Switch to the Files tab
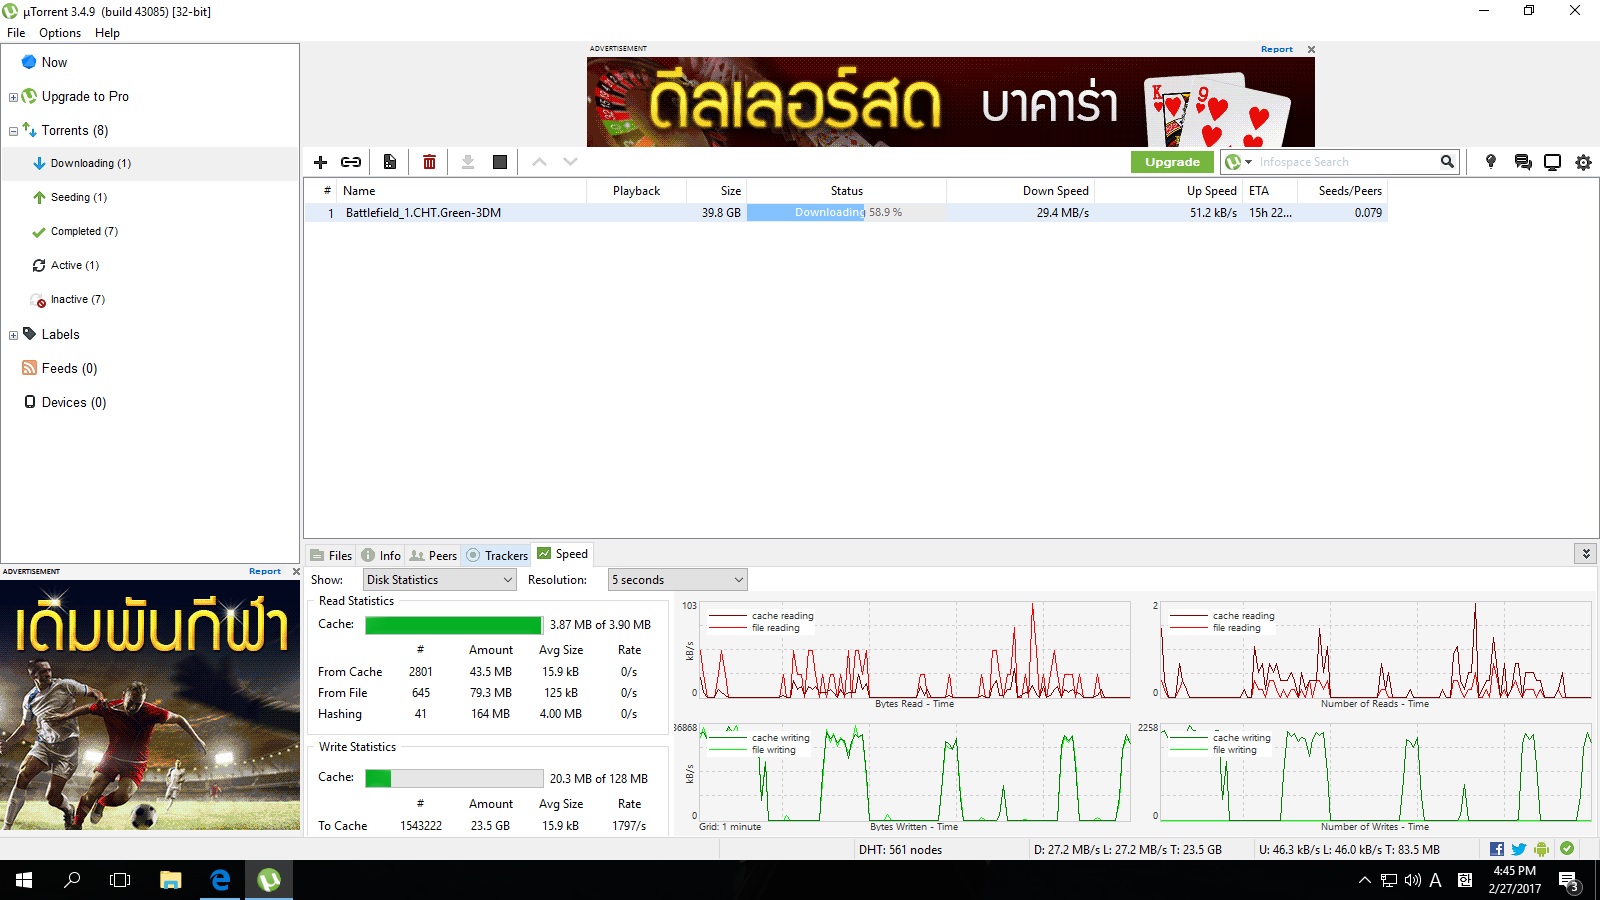 [331, 555]
